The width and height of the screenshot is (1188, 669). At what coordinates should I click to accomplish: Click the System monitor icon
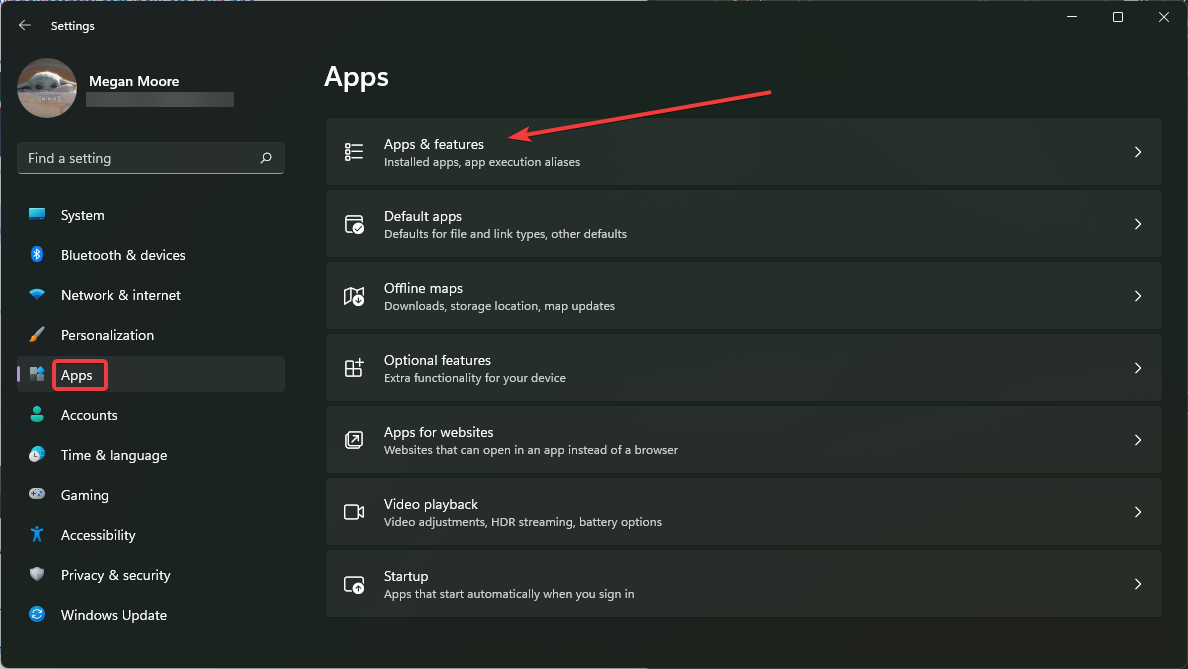(x=36, y=214)
